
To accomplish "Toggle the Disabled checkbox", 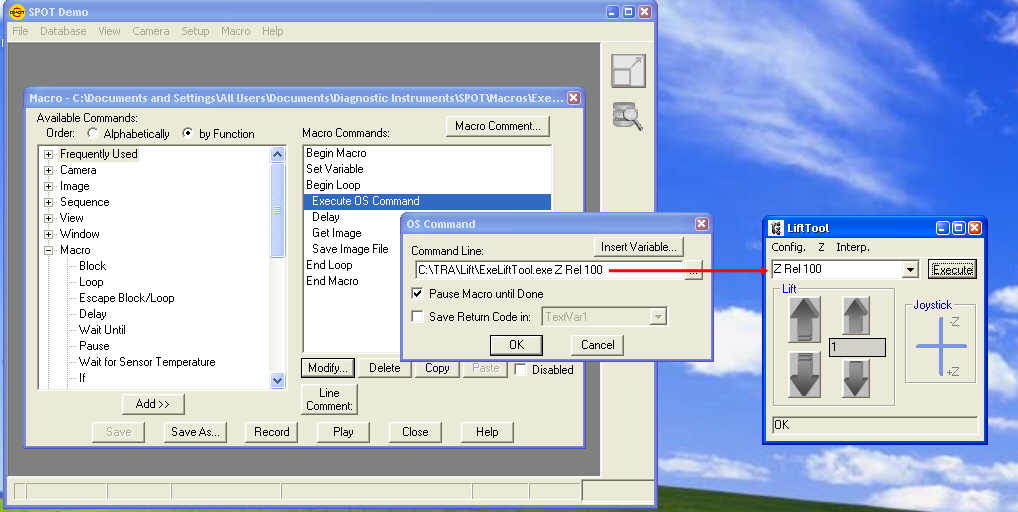I will [520, 369].
